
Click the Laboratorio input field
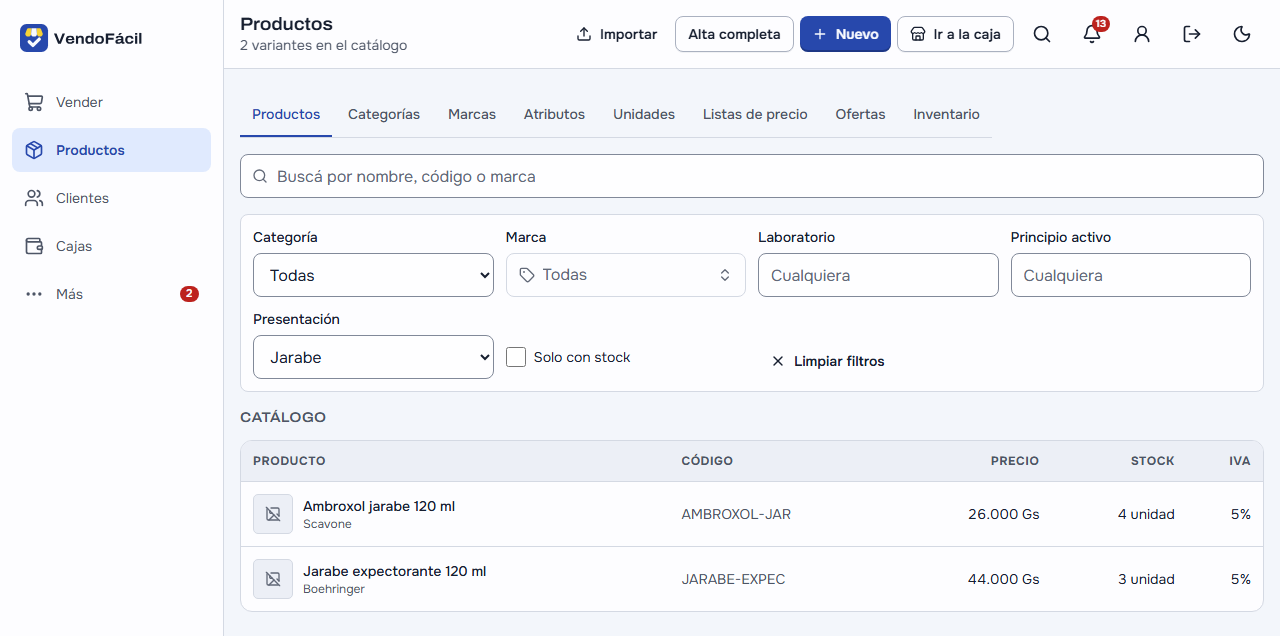pyautogui.click(x=878, y=275)
